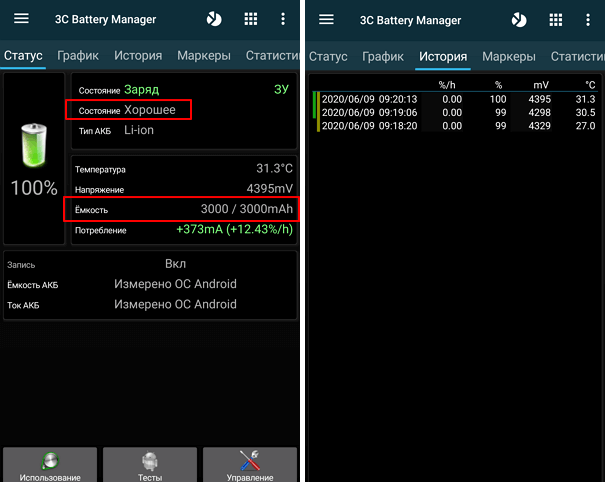Tap the Ёмкость АКБ label

pos(32,285)
